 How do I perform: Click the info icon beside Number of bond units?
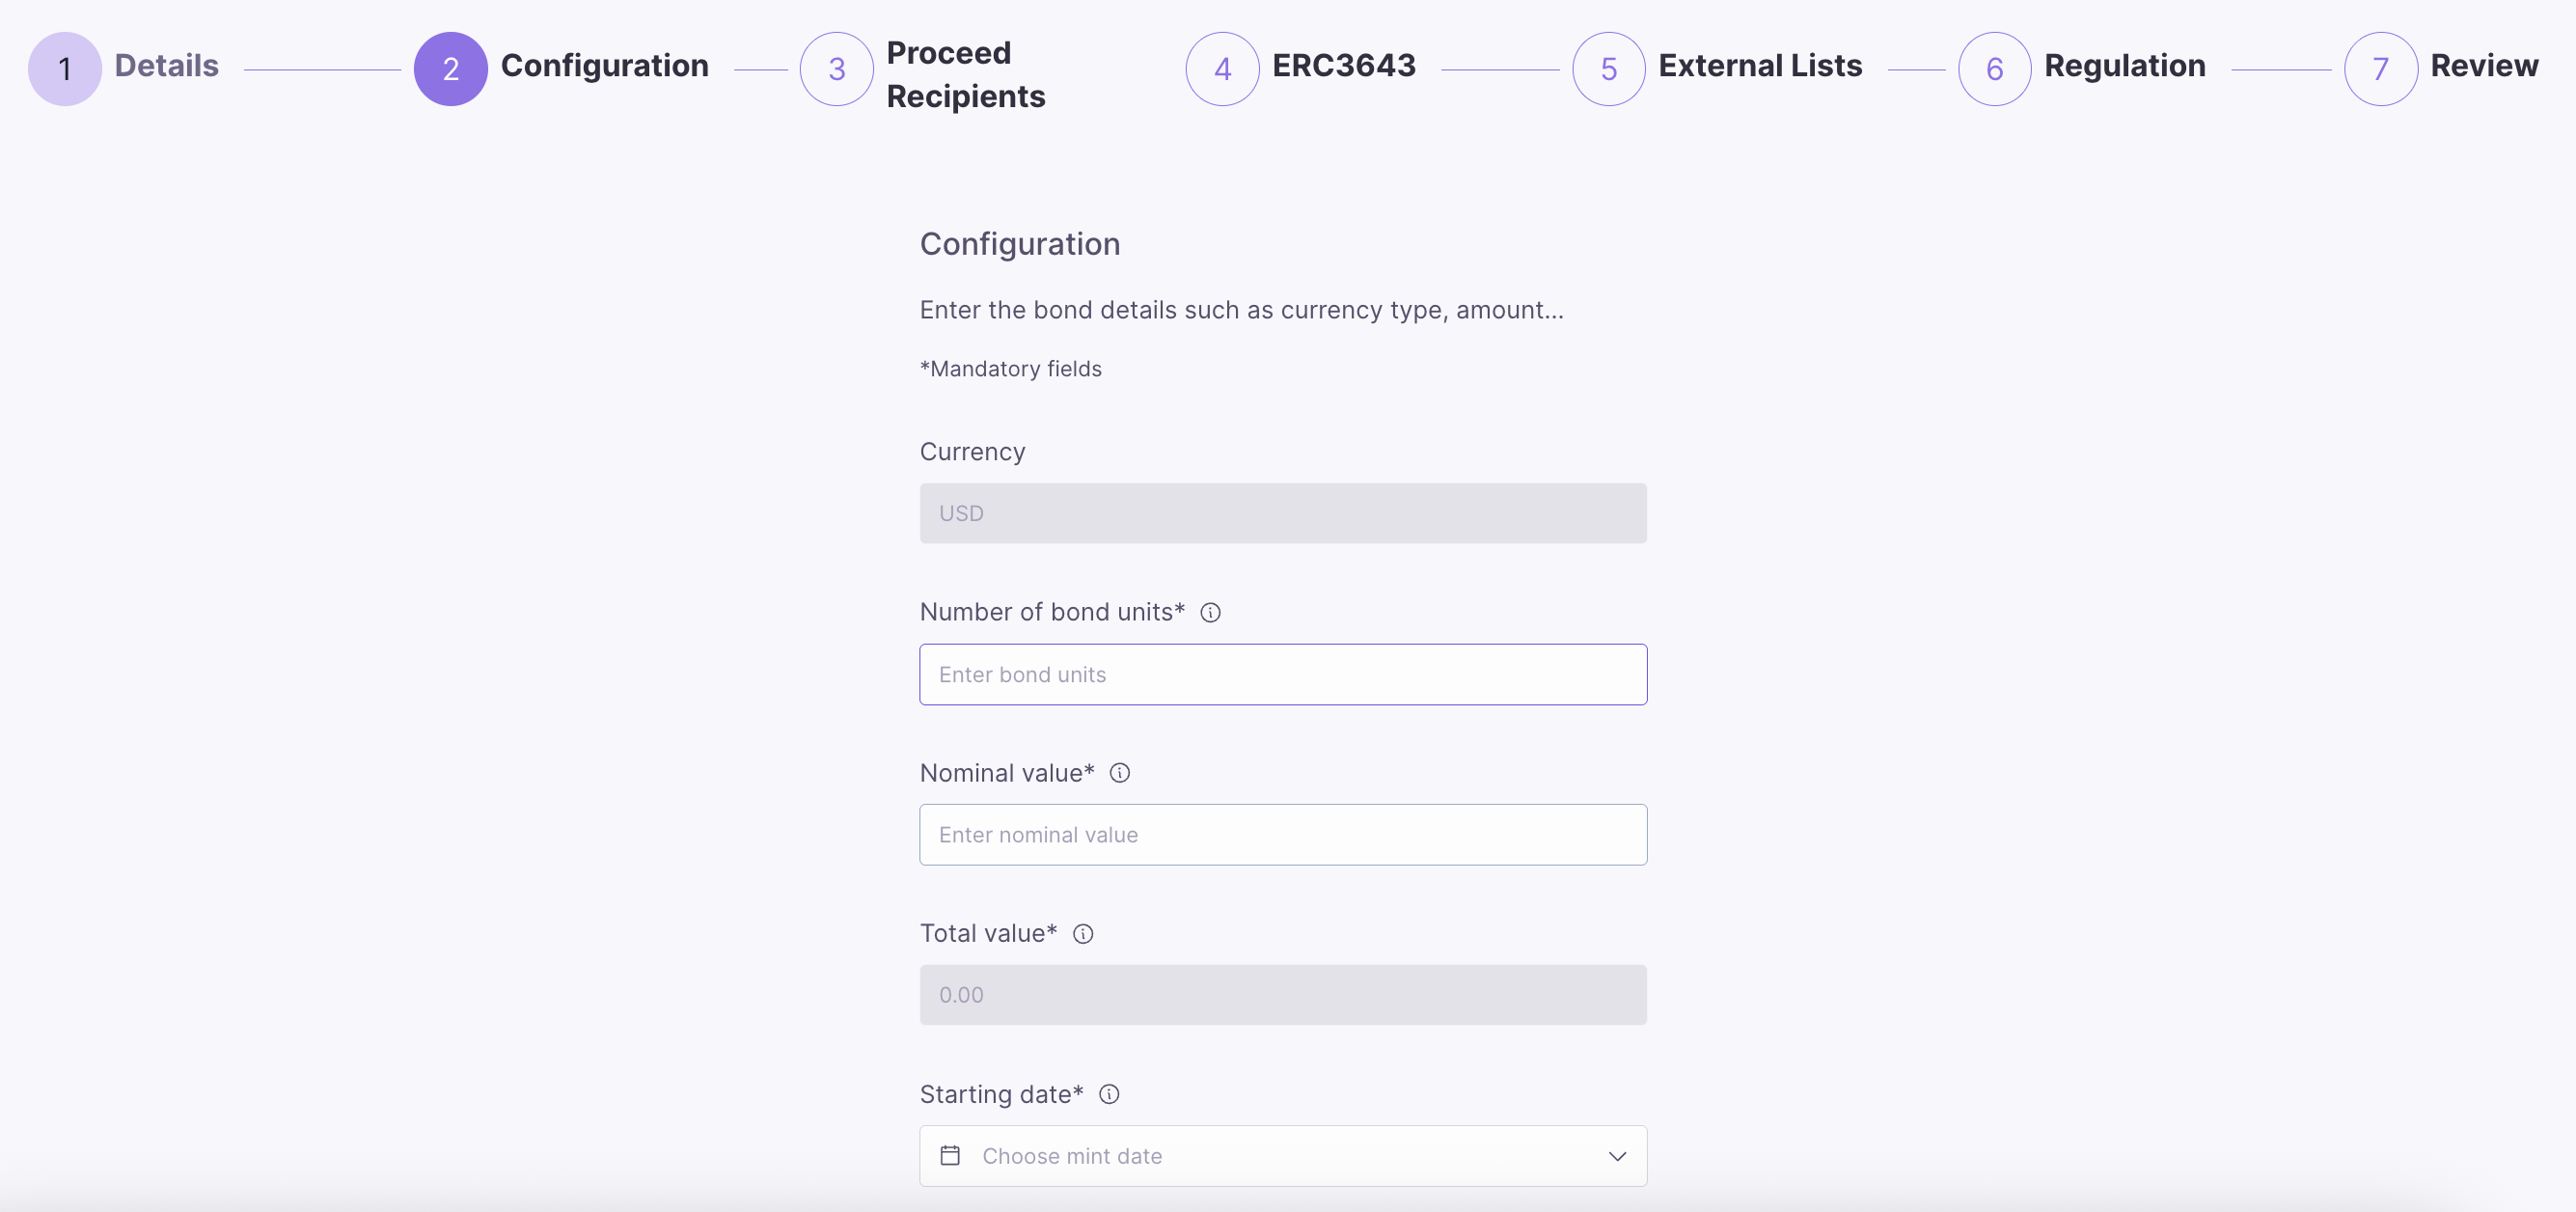tap(1210, 613)
